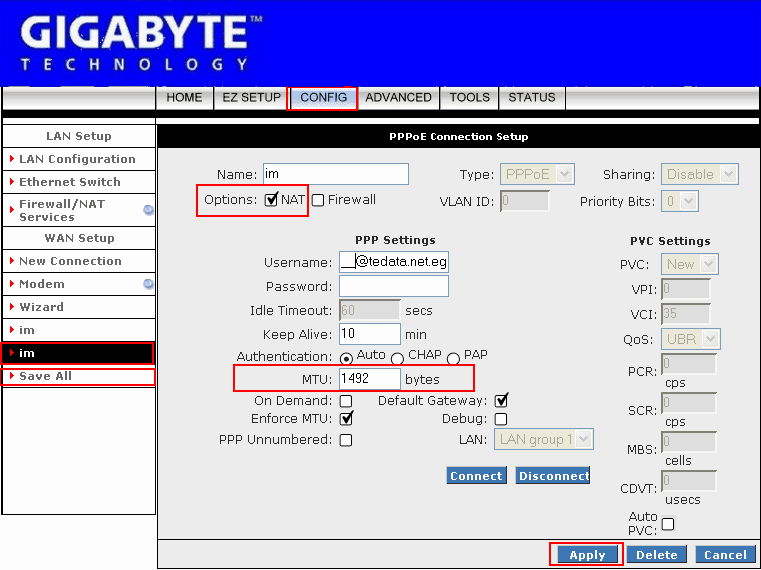Open New Connection in sidebar
The image size is (761, 570).
tap(79, 261)
